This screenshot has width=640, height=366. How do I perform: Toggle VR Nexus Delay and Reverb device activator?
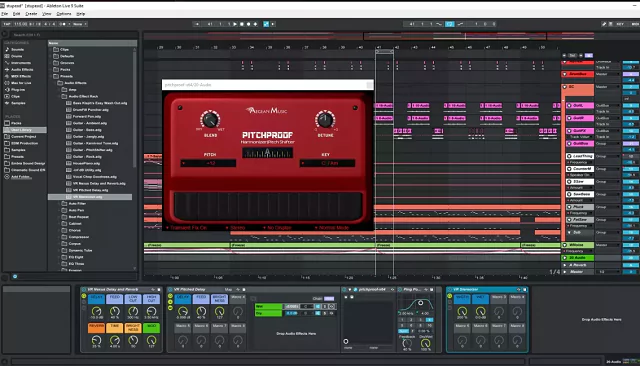point(84,290)
